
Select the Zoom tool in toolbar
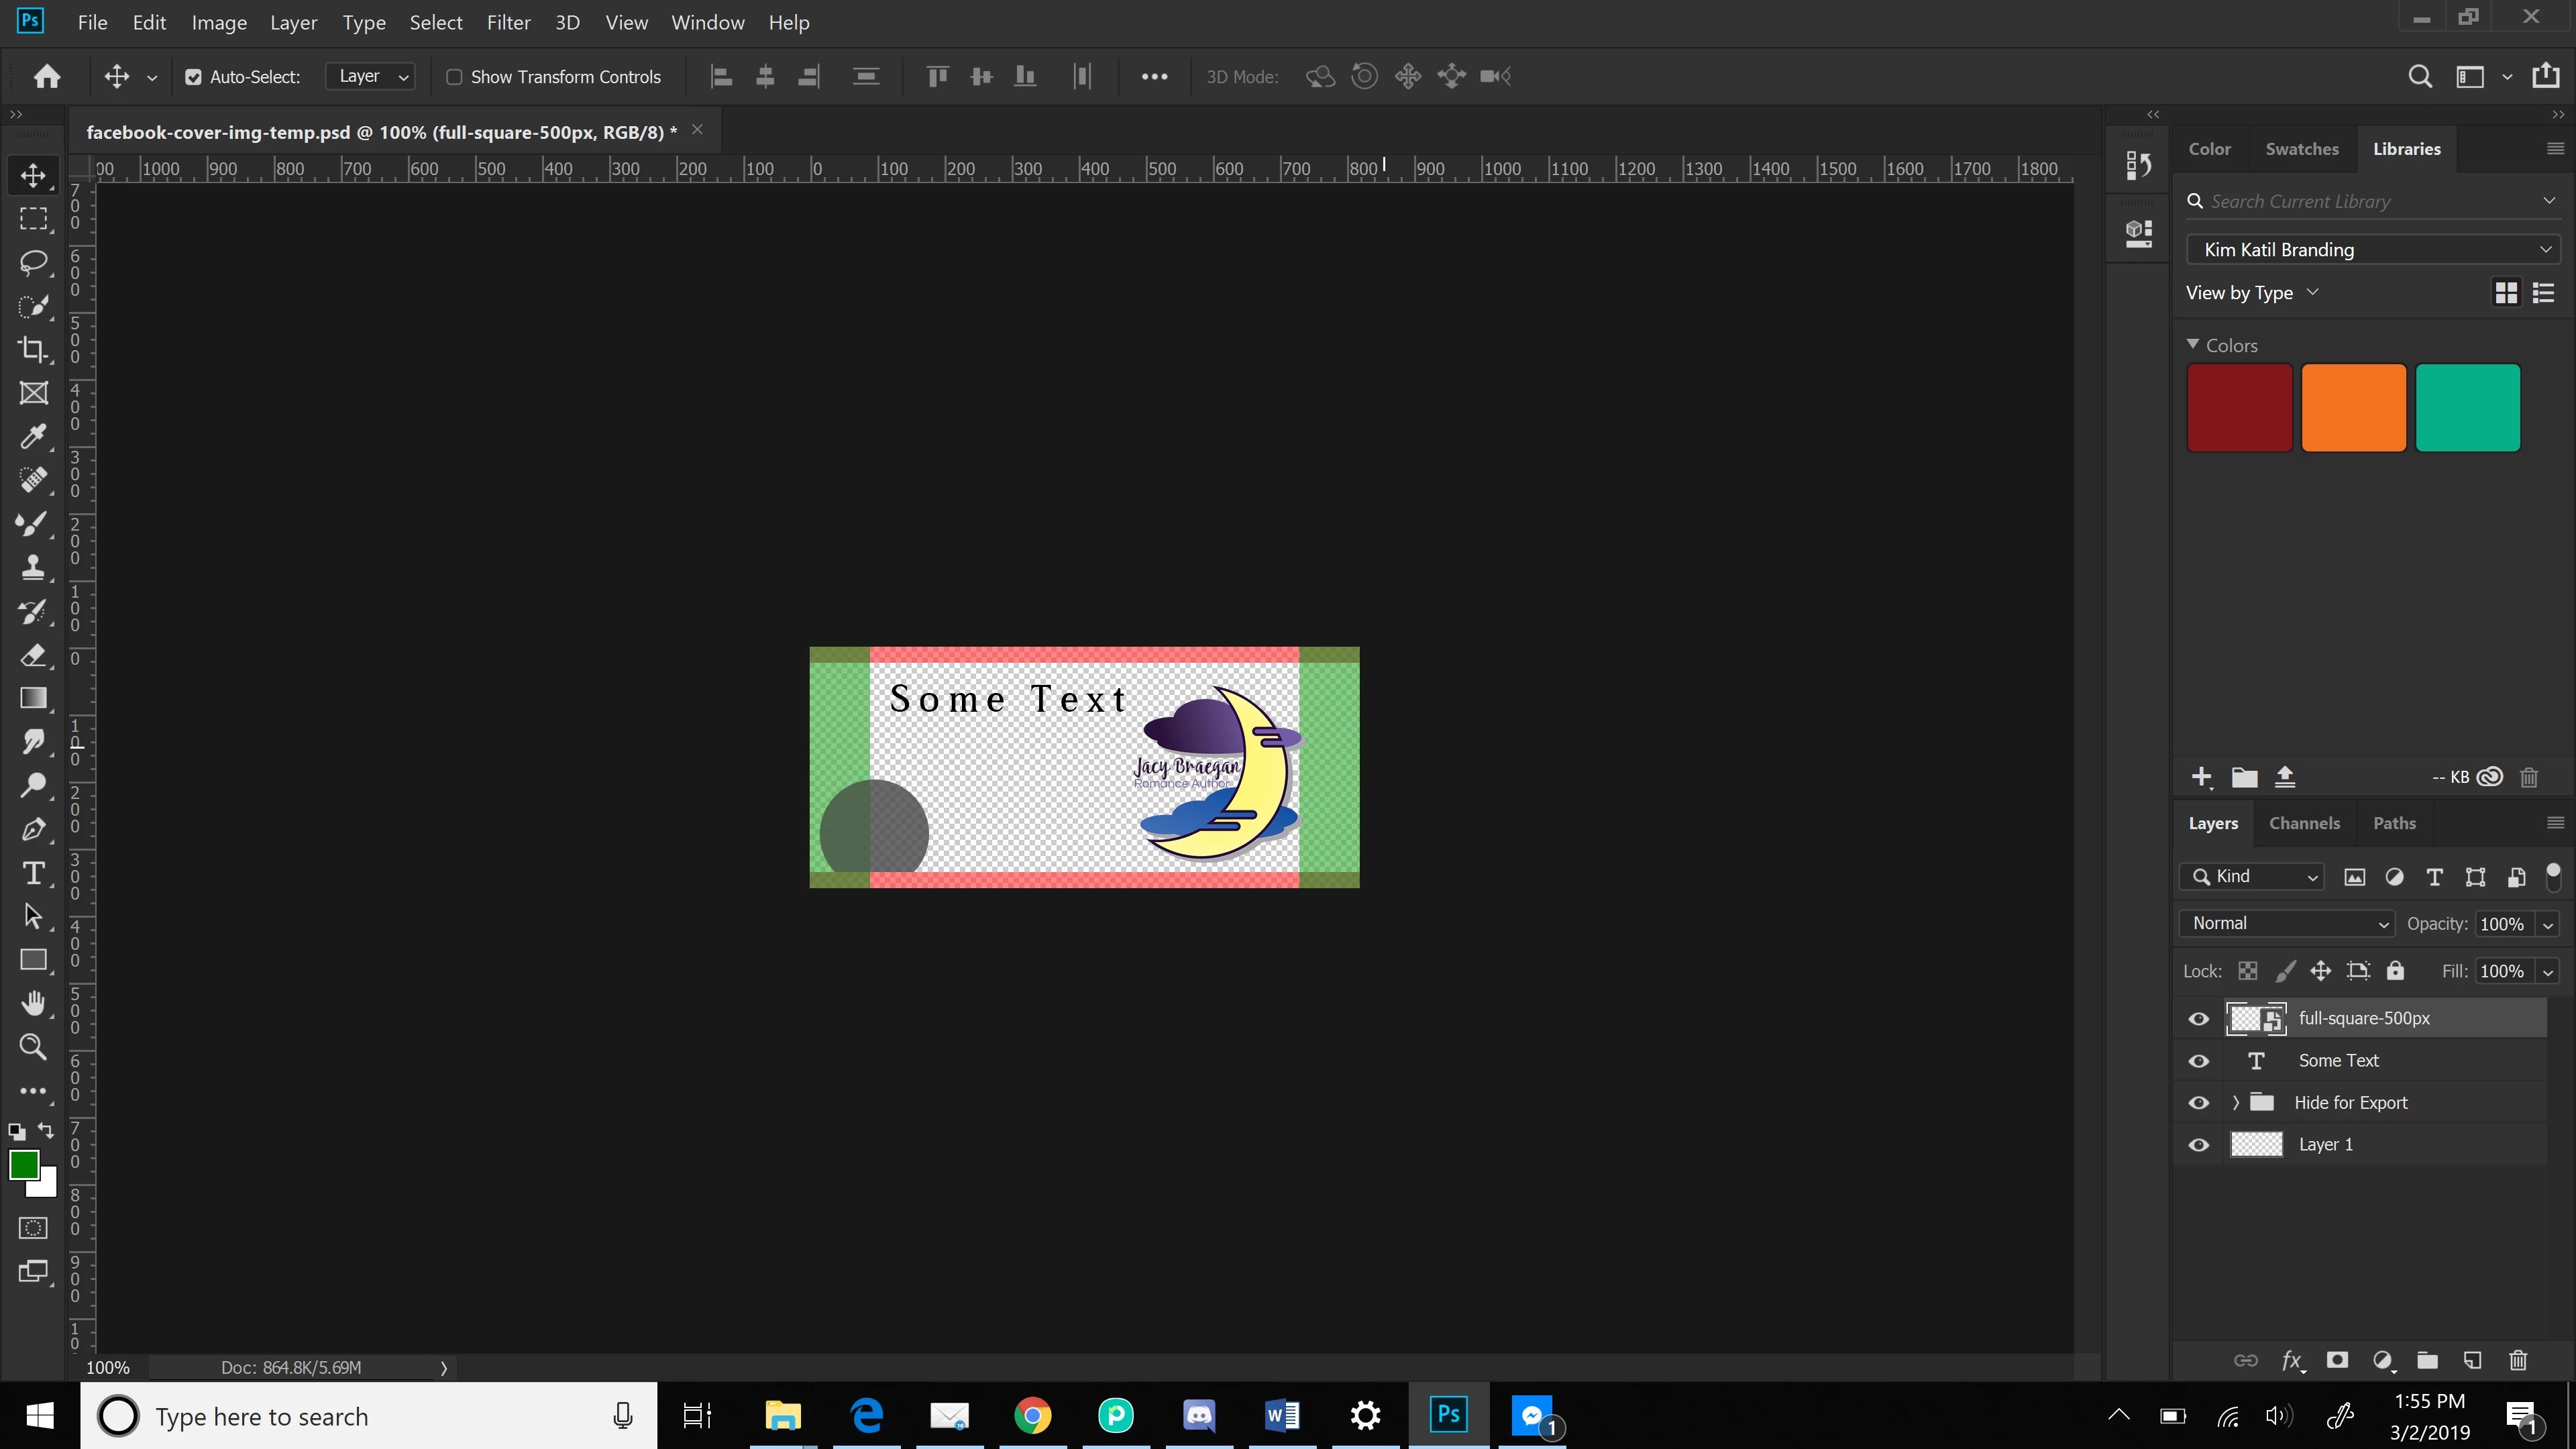[x=33, y=1047]
